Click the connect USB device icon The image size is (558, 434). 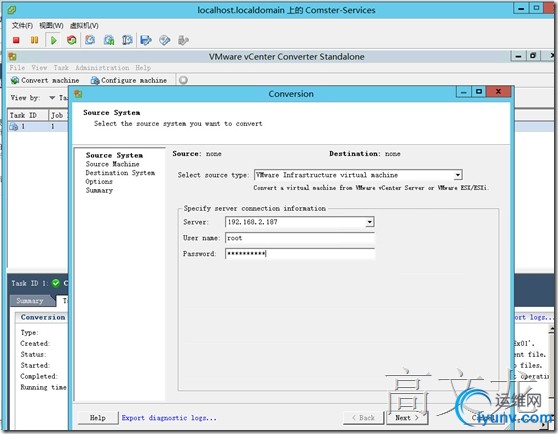click(x=183, y=40)
